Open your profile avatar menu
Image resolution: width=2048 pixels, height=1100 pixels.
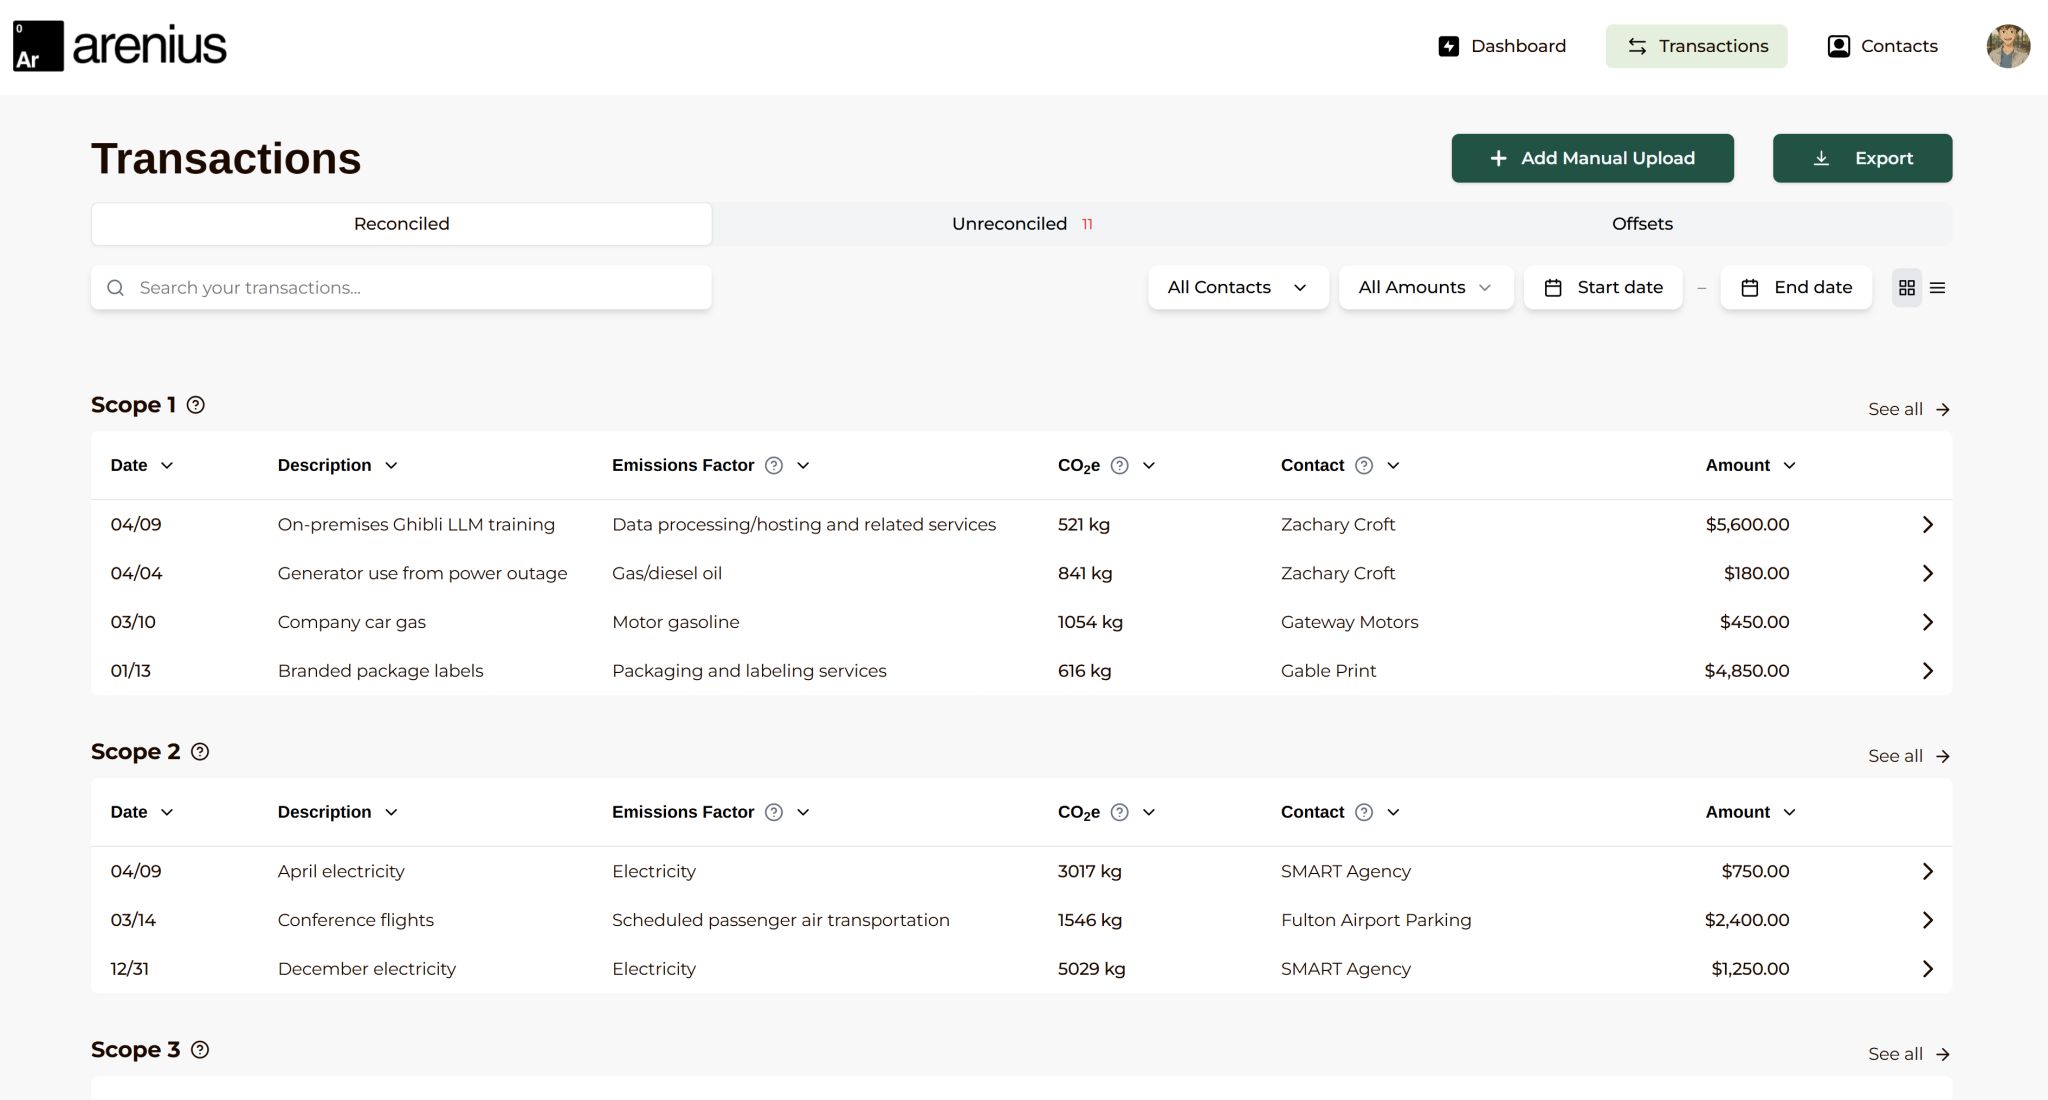coord(2009,46)
